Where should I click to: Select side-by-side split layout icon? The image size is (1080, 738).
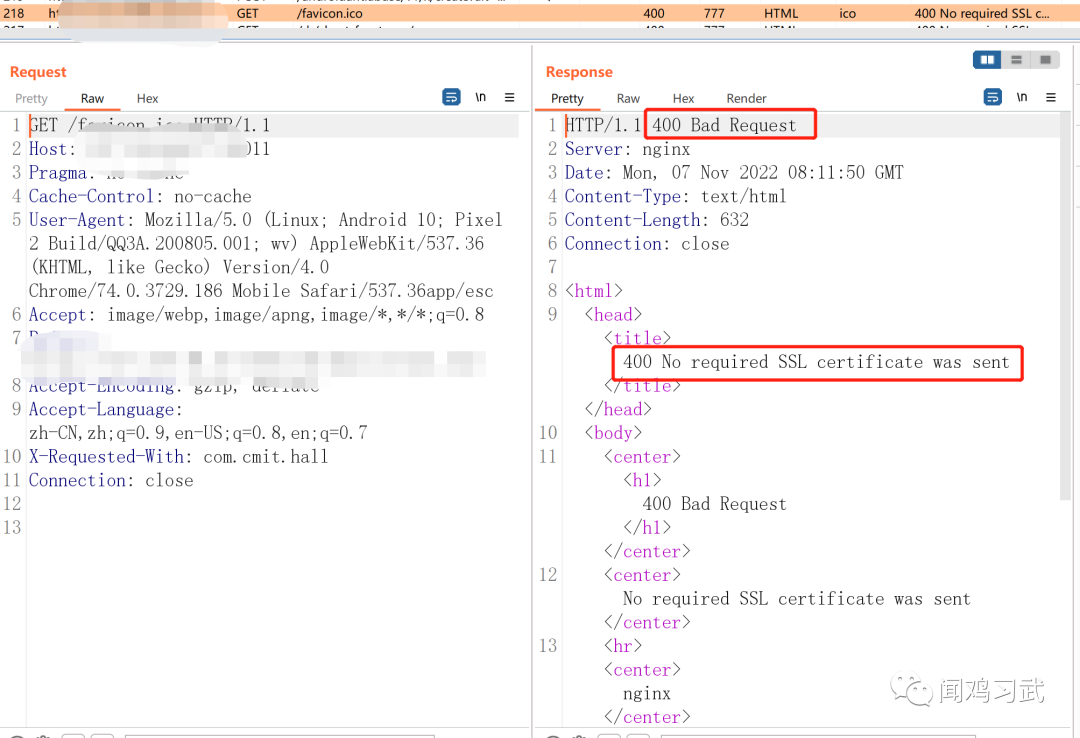pyautogui.click(x=987, y=60)
